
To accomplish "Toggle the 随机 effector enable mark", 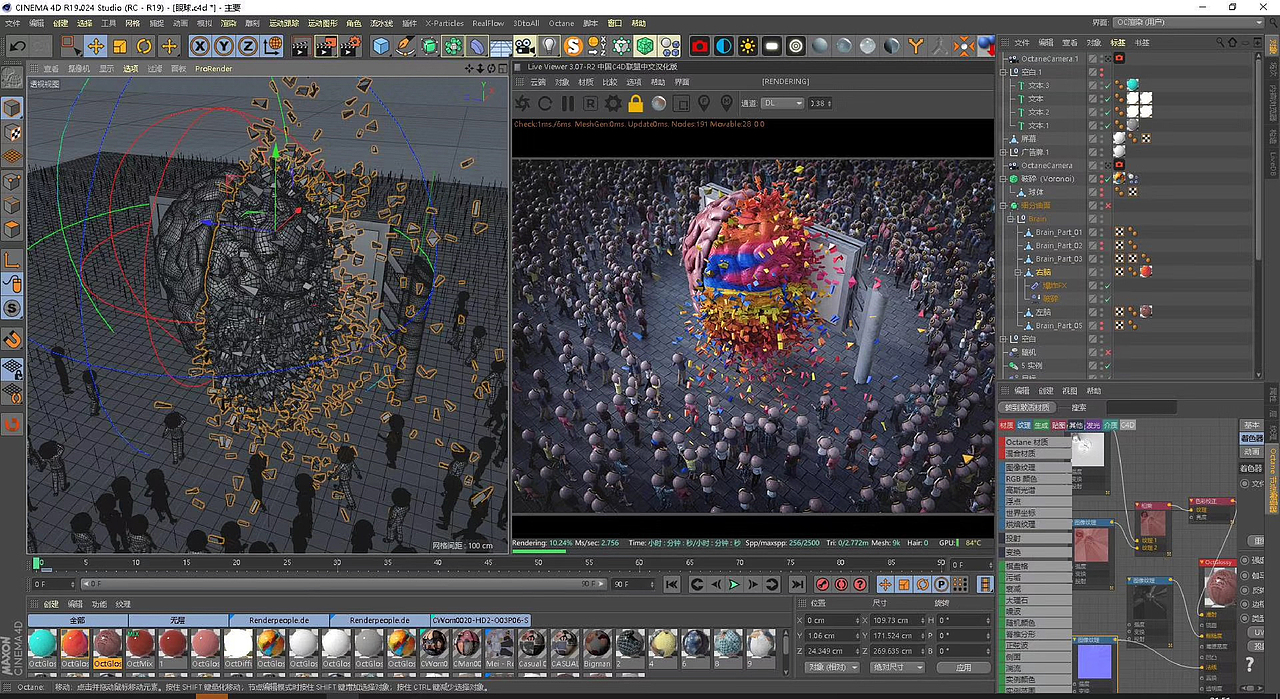I will coord(1107,352).
